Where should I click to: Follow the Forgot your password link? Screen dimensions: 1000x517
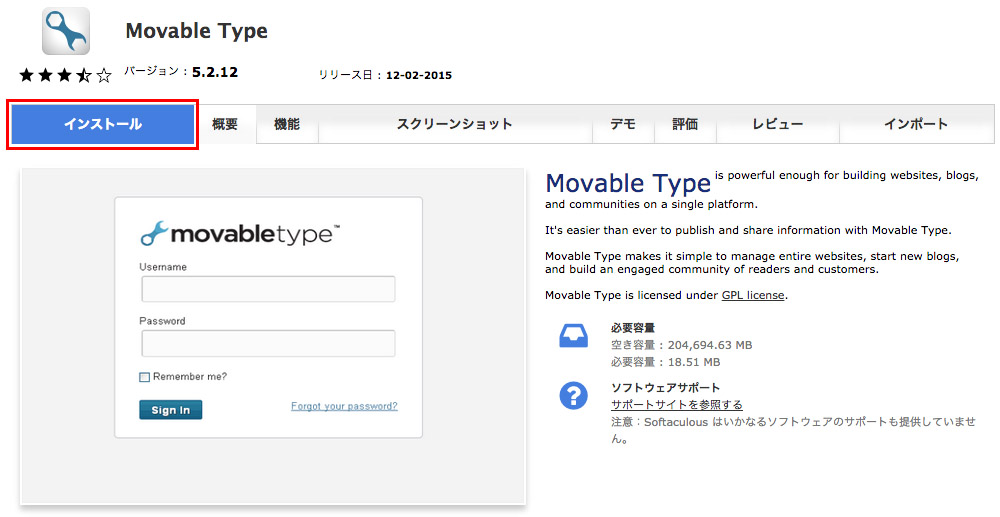coord(344,406)
